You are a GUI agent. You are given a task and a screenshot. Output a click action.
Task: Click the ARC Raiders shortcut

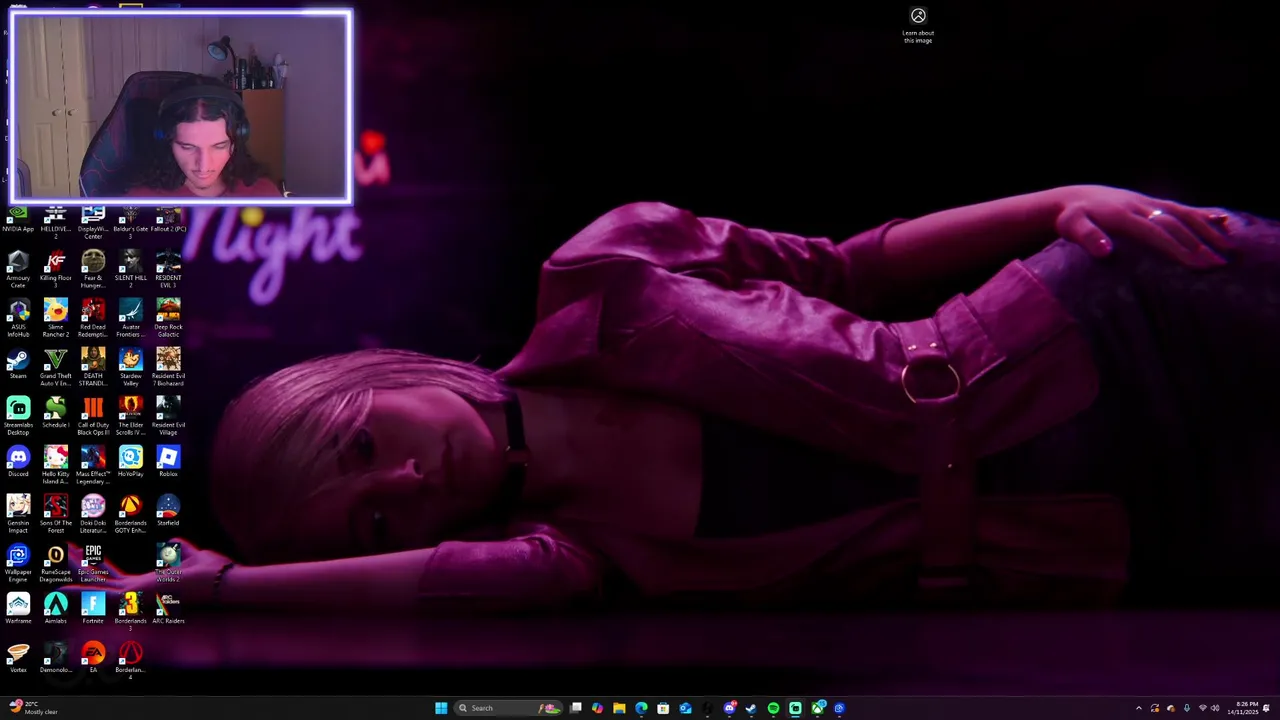click(168, 609)
